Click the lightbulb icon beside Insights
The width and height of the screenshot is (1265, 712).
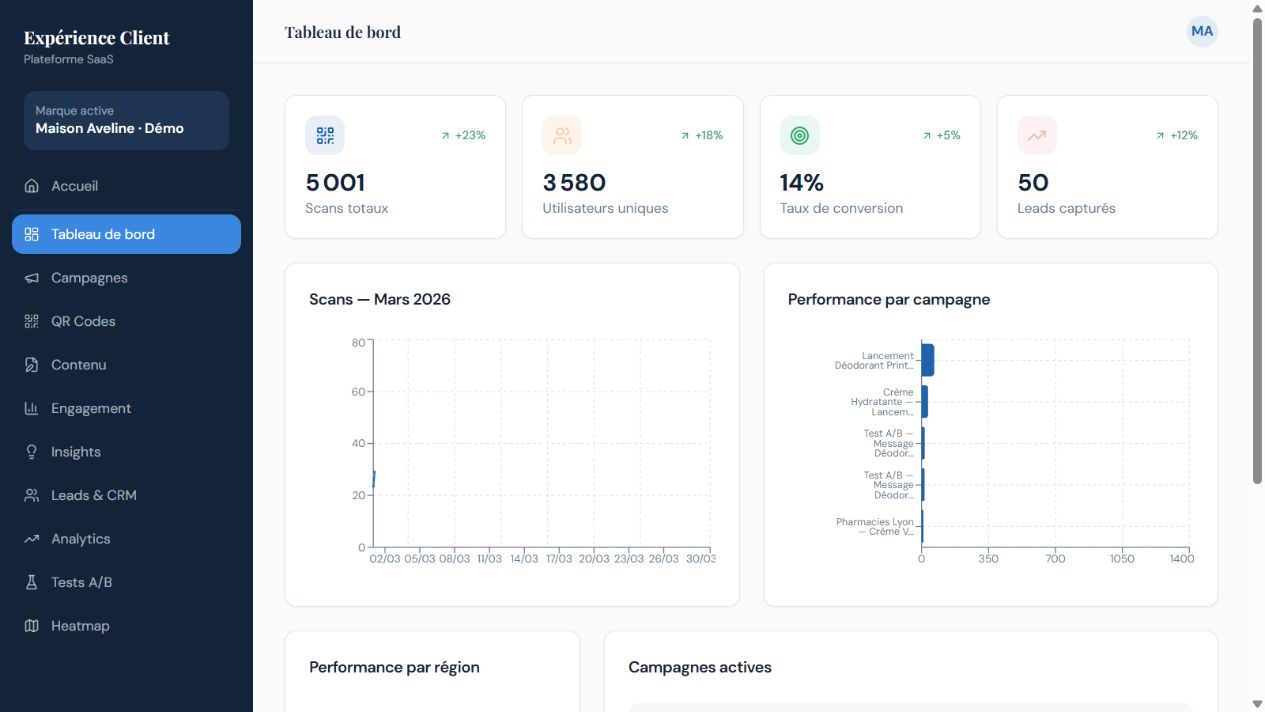click(x=32, y=452)
